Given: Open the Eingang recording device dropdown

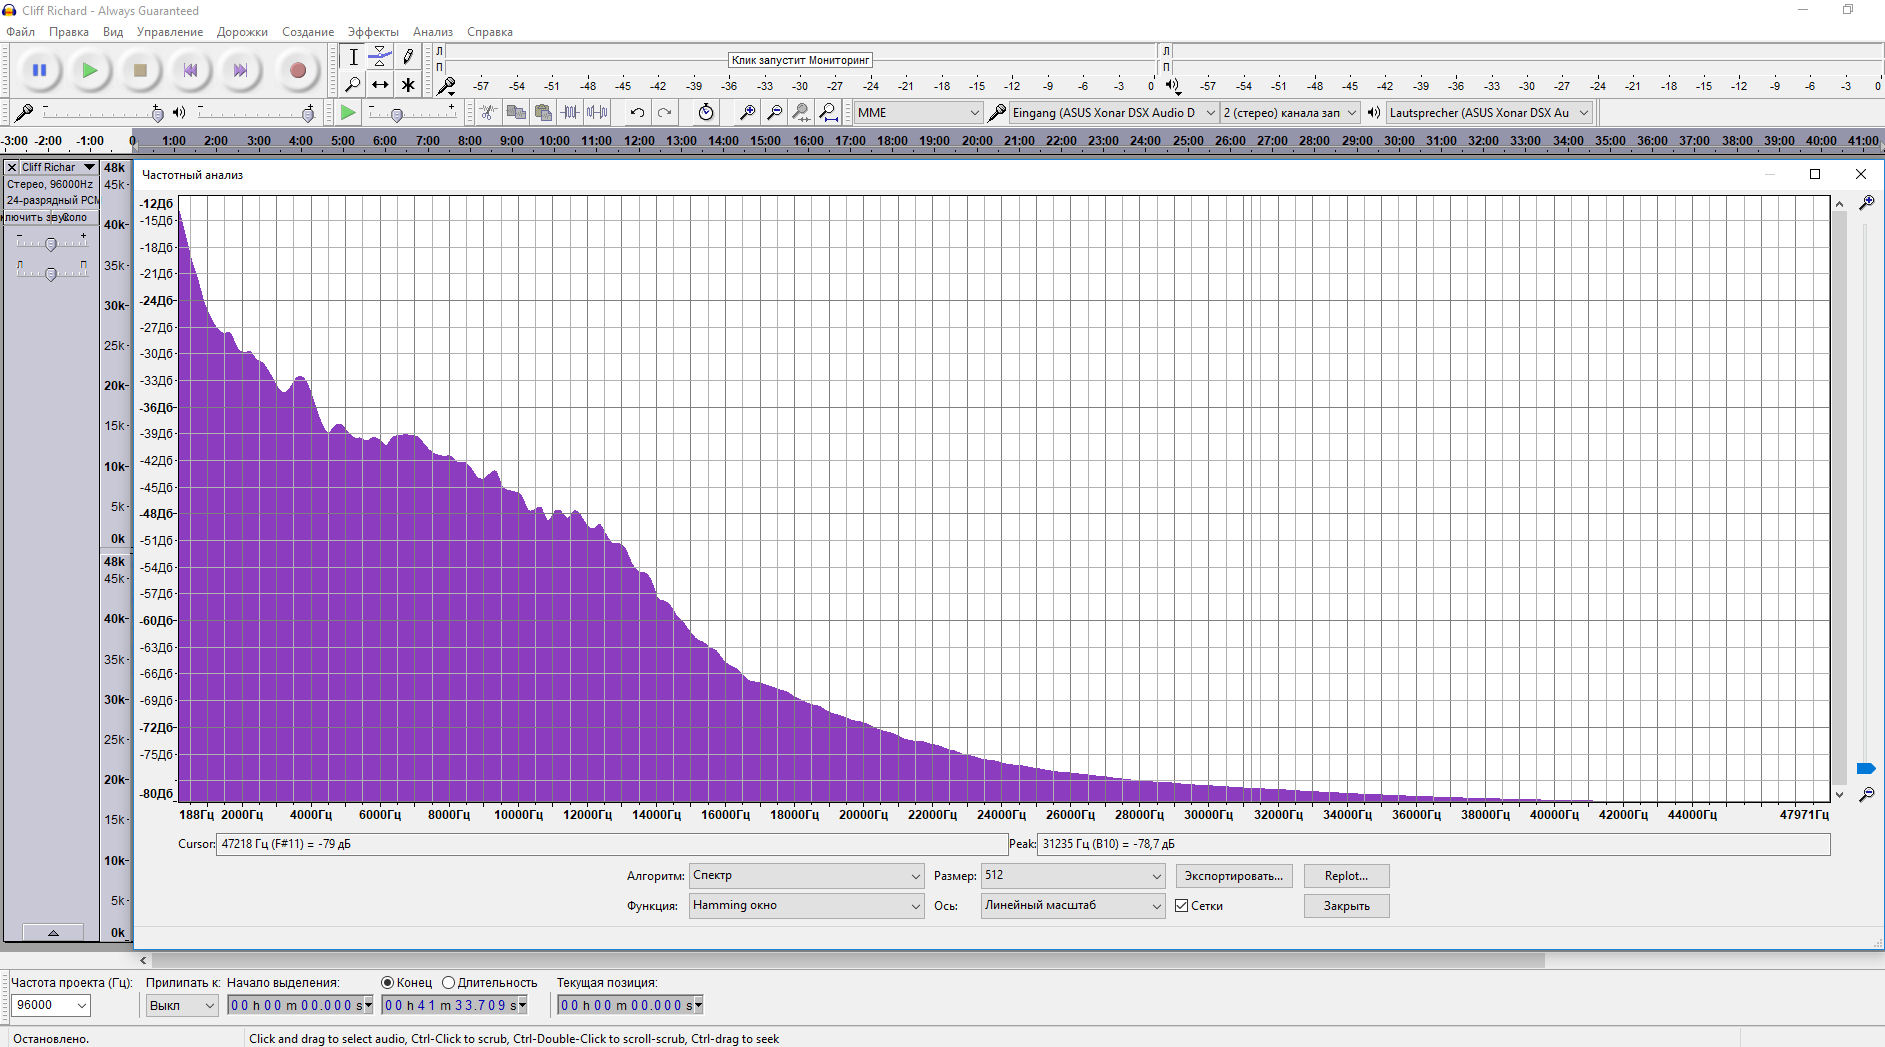Looking at the screenshot, I should [1113, 113].
